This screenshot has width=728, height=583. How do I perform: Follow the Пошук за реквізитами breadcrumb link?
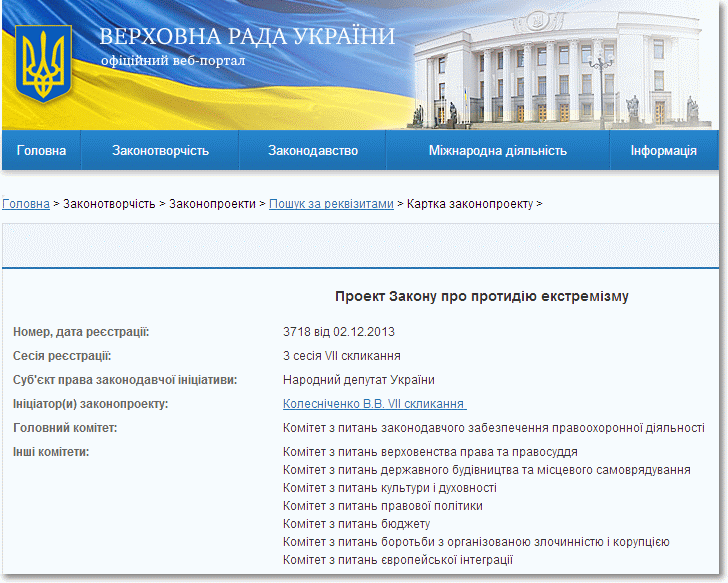331,204
